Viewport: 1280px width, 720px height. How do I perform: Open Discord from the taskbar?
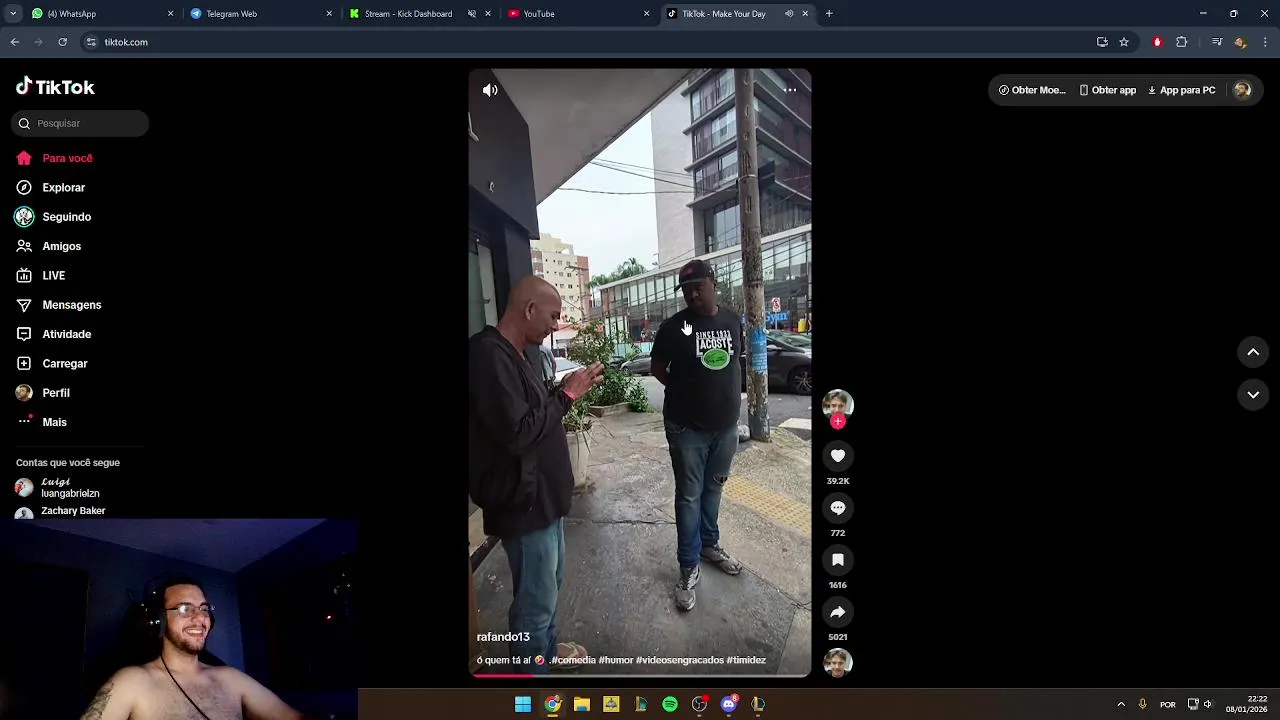729,704
